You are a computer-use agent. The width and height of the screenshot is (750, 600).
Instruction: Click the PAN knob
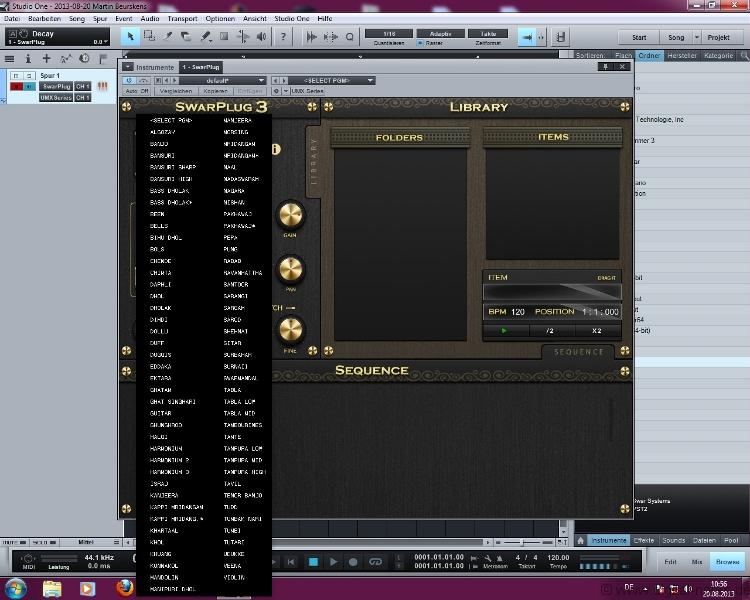point(291,270)
